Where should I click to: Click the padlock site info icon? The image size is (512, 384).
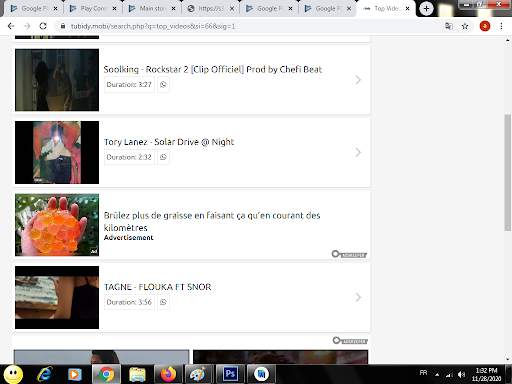click(63, 26)
